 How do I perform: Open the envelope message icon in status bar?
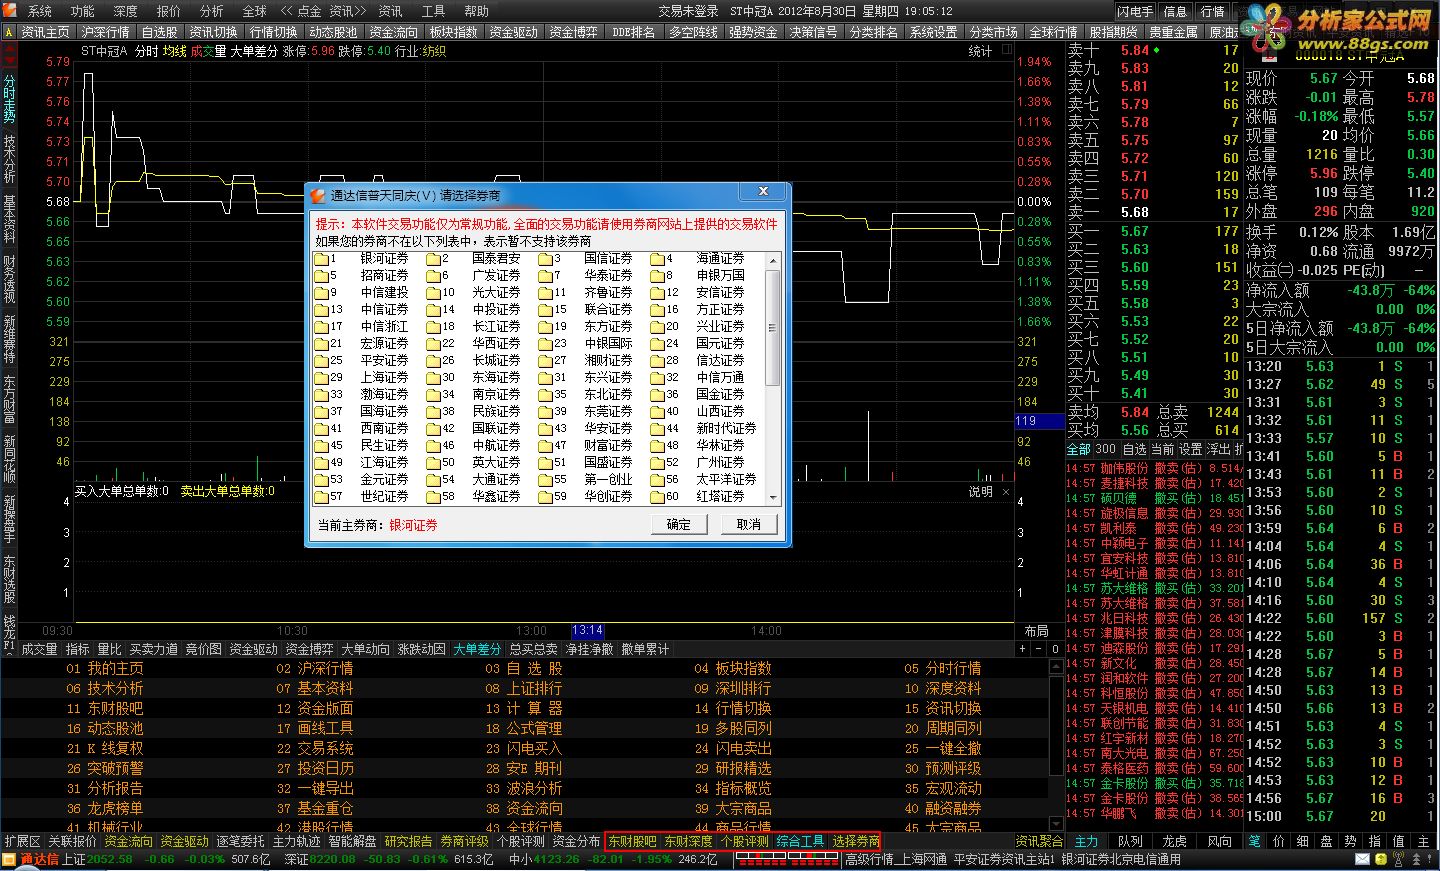[x=1362, y=860]
